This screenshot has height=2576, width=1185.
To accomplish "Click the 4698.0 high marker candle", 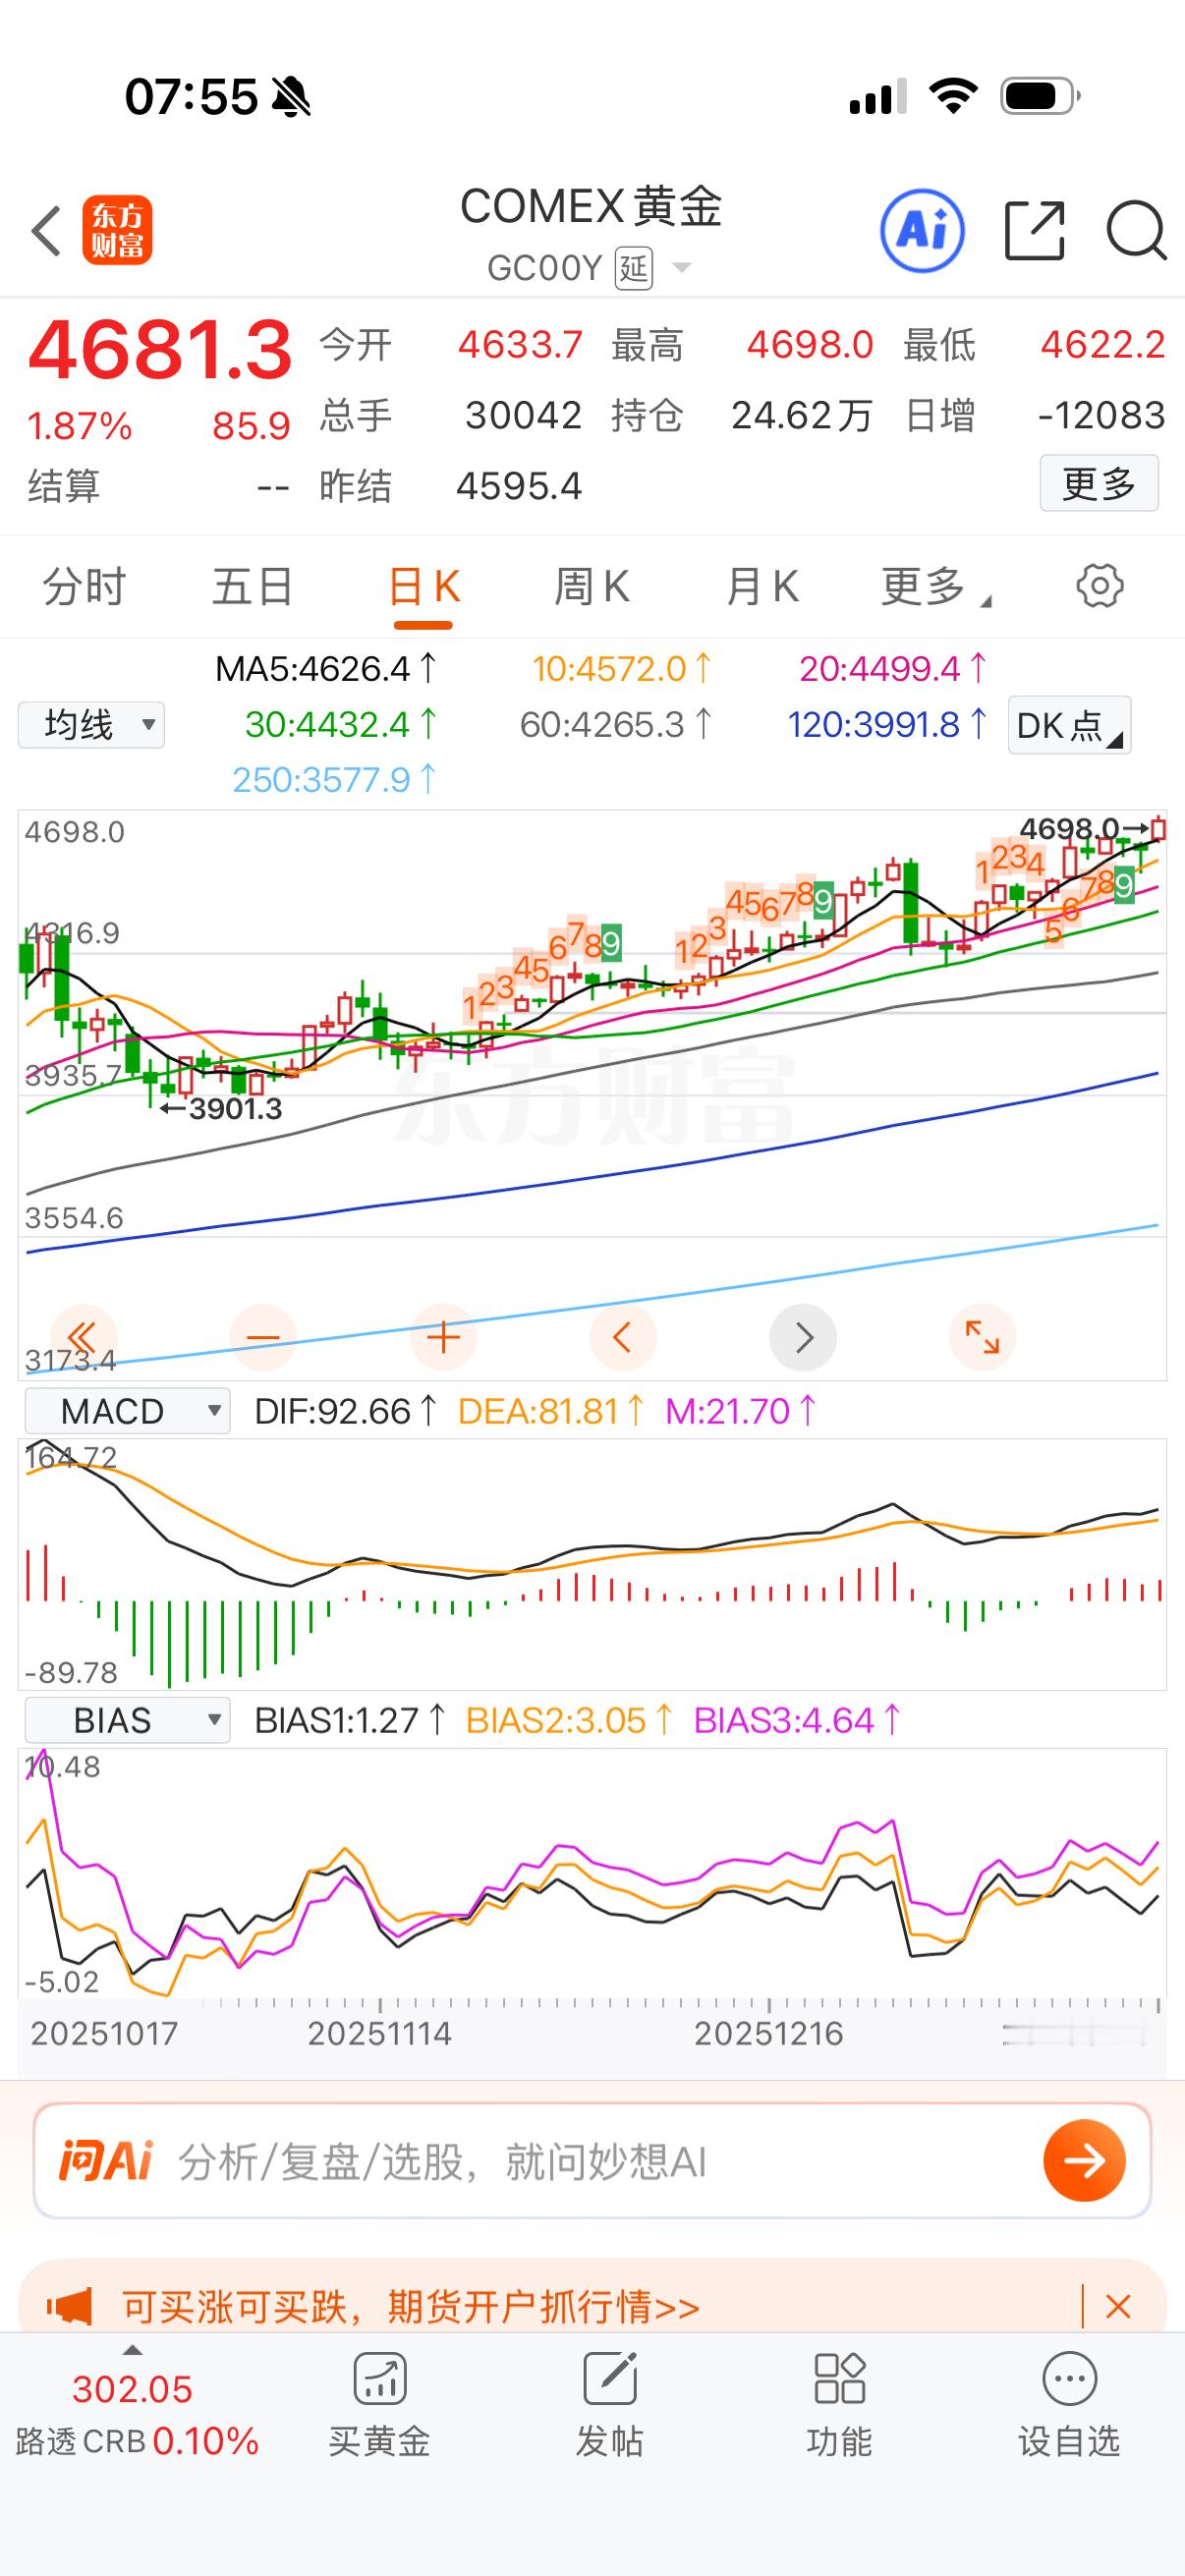I will click(x=1158, y=829).
